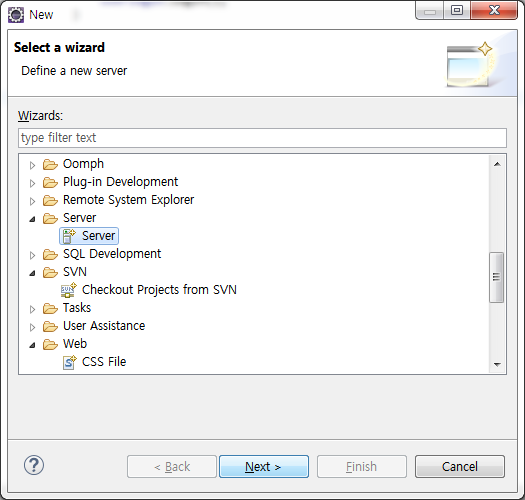Screen dimensions: 525x500
Task: Click the Checkout Projects from SVN icon
Action: pyautogui.click(x=69, y=290)
